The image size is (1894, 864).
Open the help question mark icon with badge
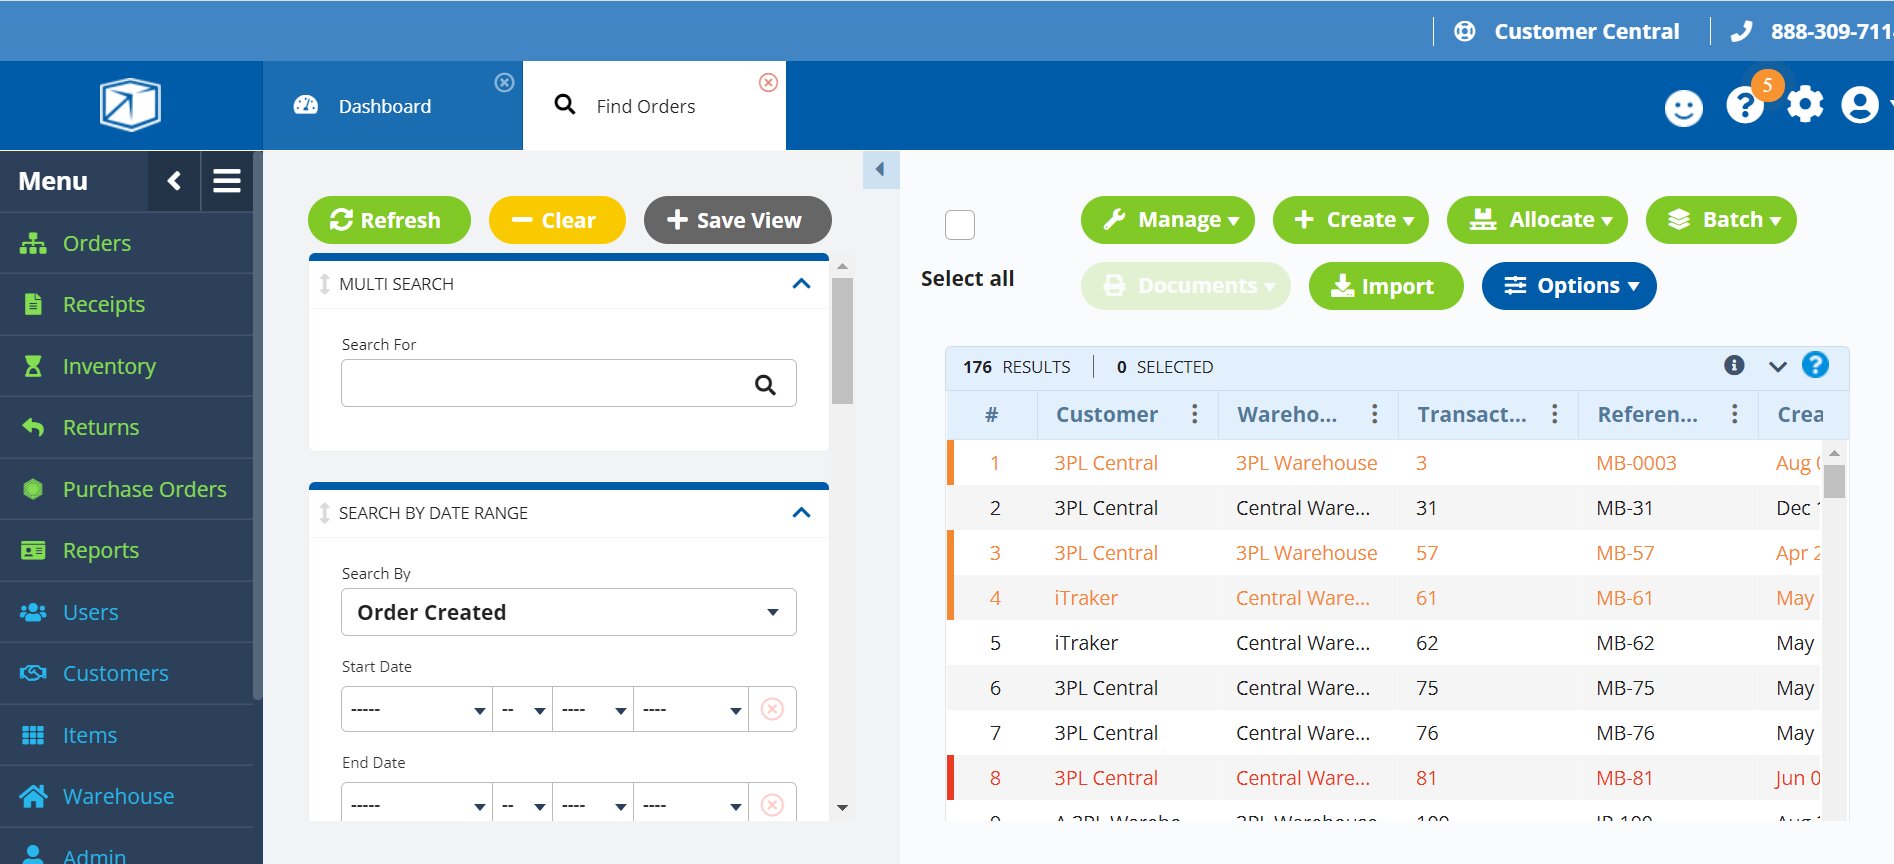(1744, 105)
